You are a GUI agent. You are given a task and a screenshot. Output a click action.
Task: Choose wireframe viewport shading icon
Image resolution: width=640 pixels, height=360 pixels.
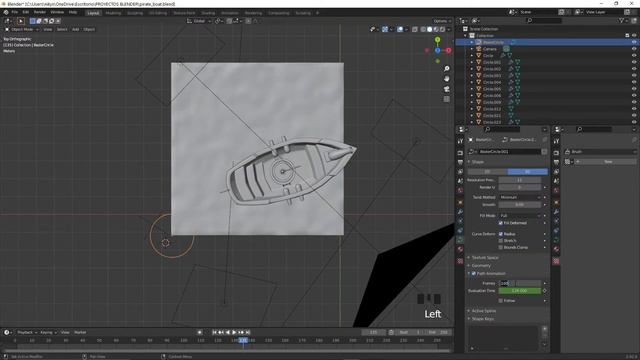point(423,29)
